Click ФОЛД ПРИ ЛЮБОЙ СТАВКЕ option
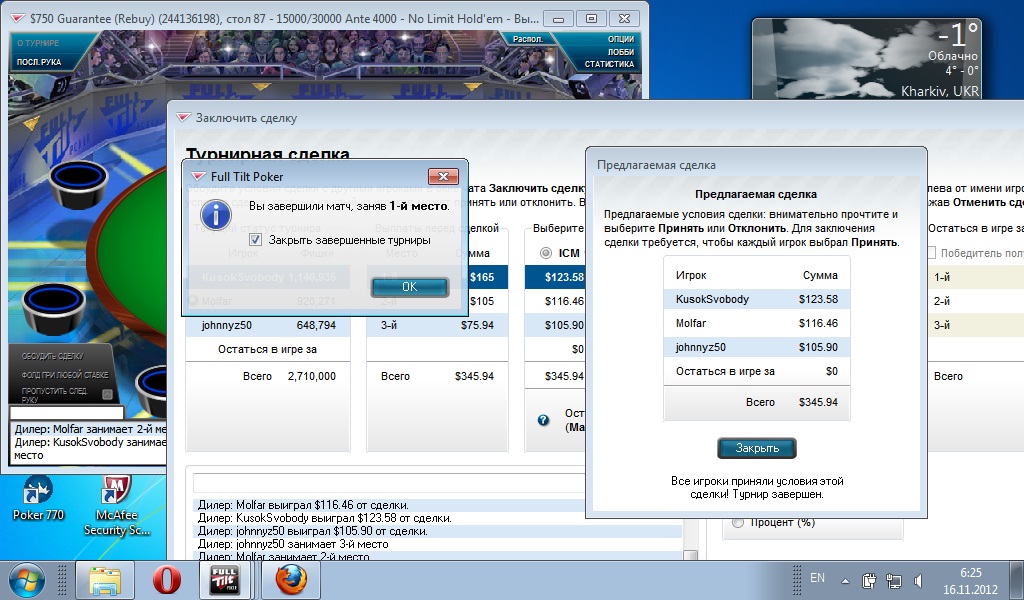 [64, 375]
